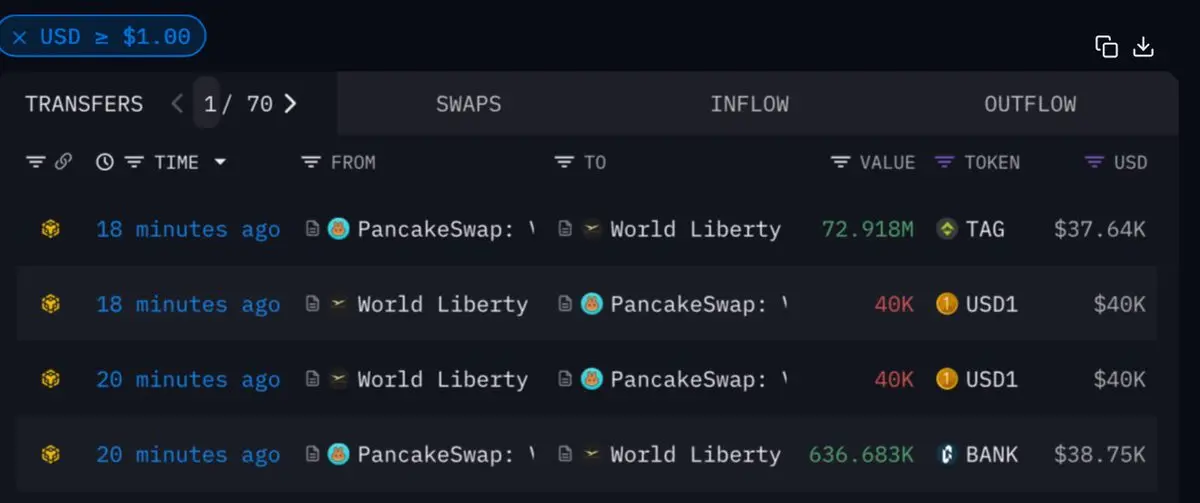Copy transfers table using copy icon

click(x=1106, y=47)
